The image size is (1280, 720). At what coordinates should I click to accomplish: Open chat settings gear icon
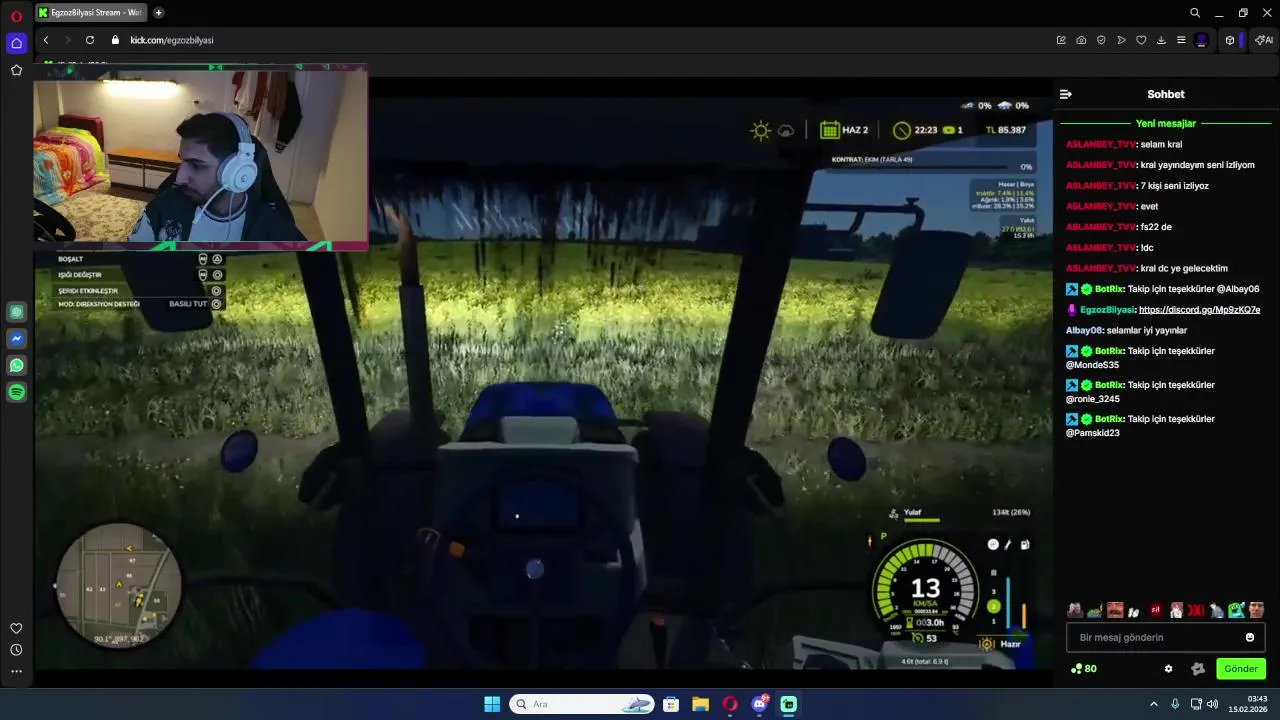[1168, 669]
